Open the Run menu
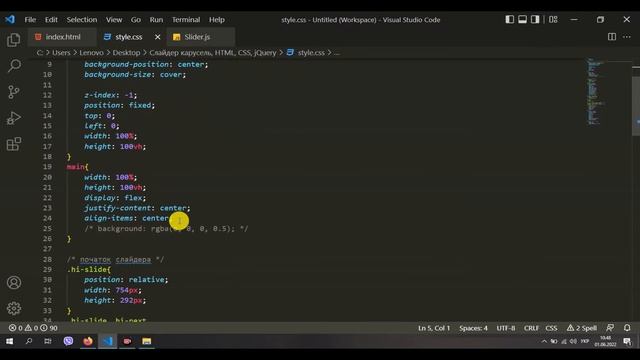The width and height of the screenshot is (640, 360). 156,20
